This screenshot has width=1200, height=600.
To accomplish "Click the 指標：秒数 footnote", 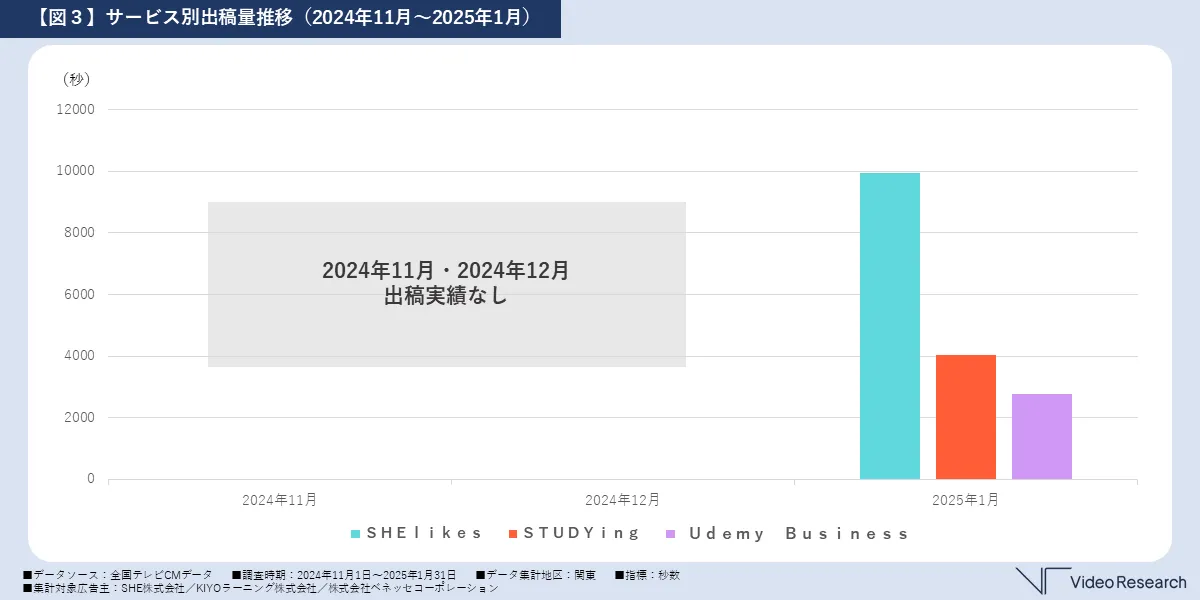I will (647, 575).
